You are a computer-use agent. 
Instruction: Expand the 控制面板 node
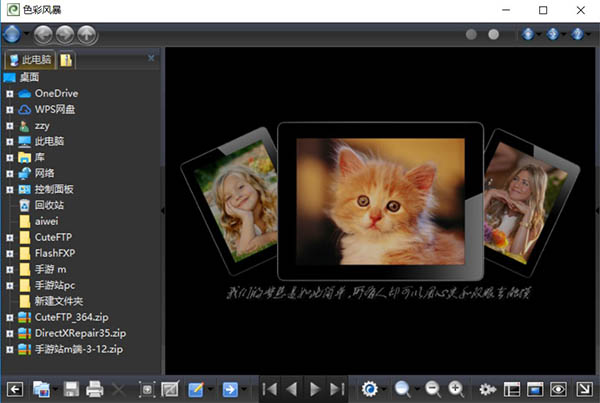click(10, 190)
